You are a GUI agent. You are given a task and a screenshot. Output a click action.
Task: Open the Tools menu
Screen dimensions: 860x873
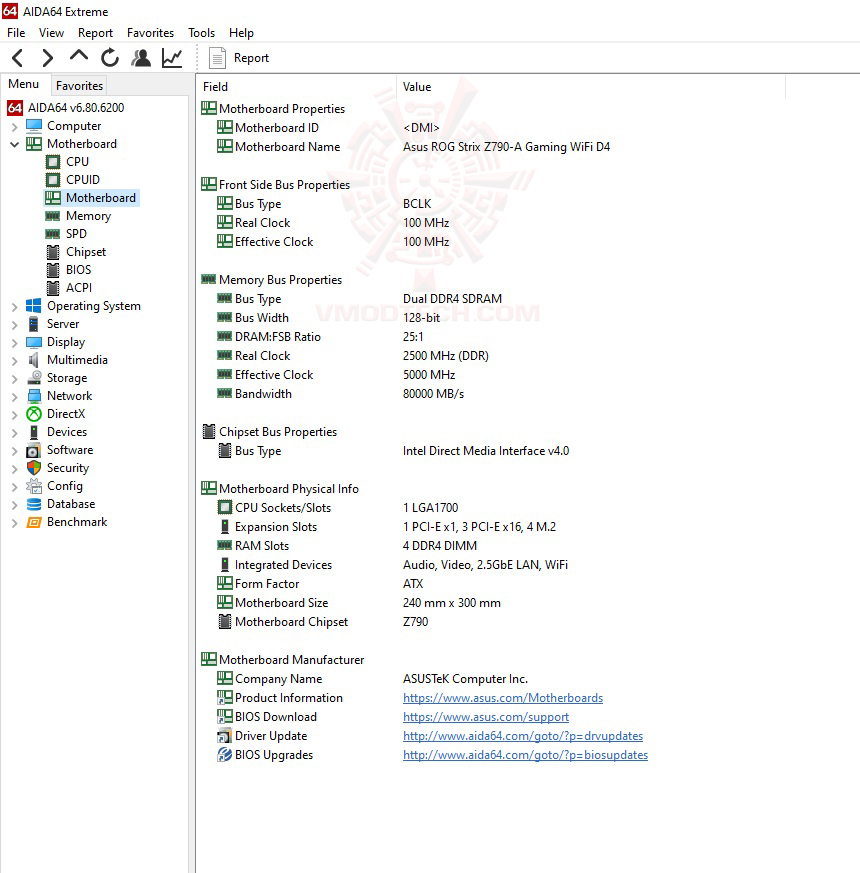[x=201, y=33]
